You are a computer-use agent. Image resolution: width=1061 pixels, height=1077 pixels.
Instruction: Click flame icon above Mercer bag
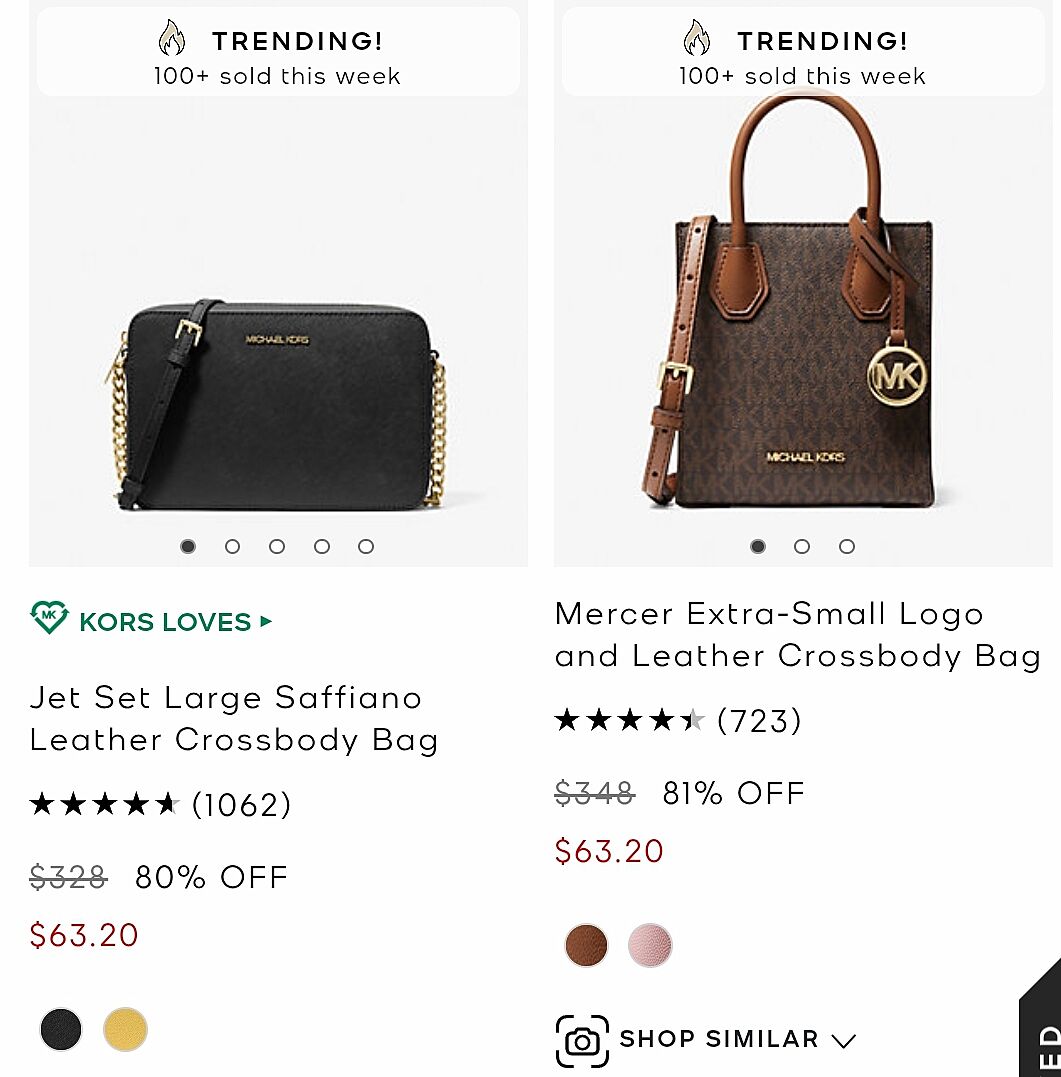pos(697,40)
